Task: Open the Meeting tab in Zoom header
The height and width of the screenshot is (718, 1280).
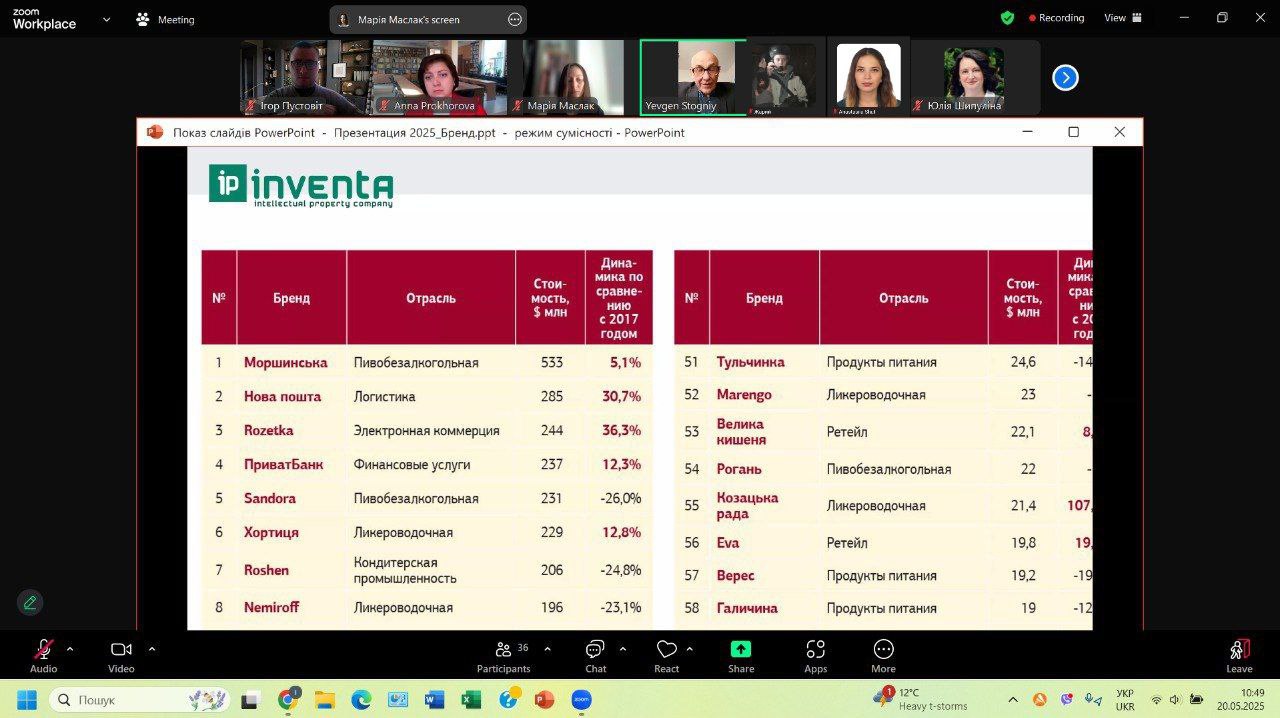Action: [165, 19]
